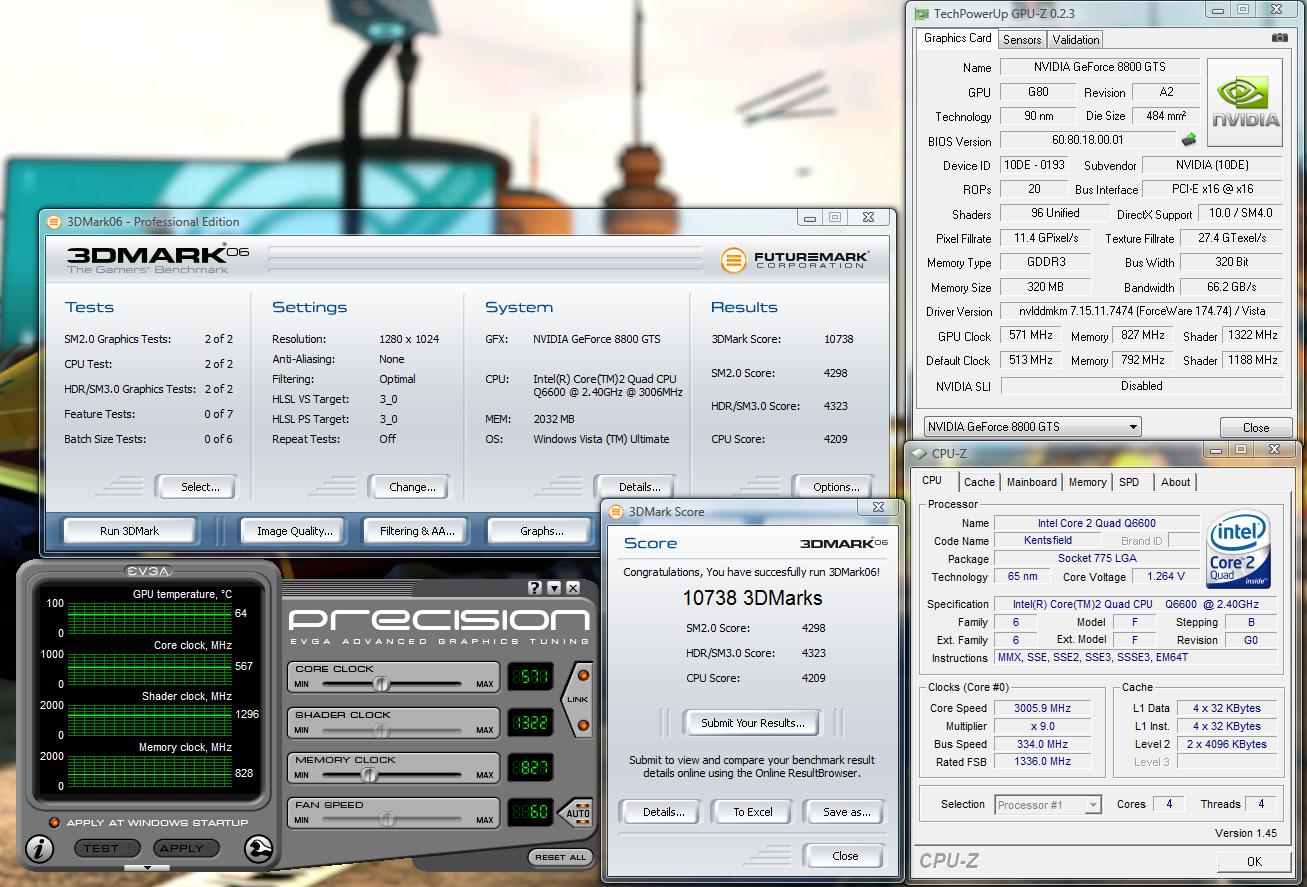
Task: Click the GPU-Z Close button
Action: coord(1256,427)
